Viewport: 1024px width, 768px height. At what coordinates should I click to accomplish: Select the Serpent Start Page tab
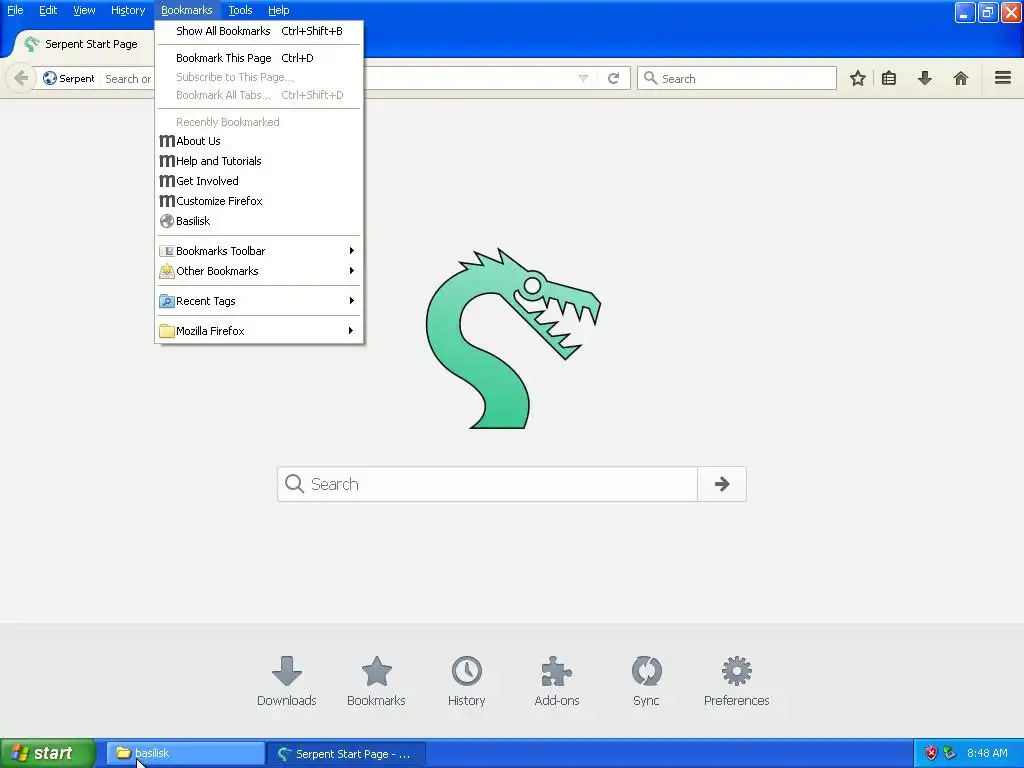(x=83, y=44)
